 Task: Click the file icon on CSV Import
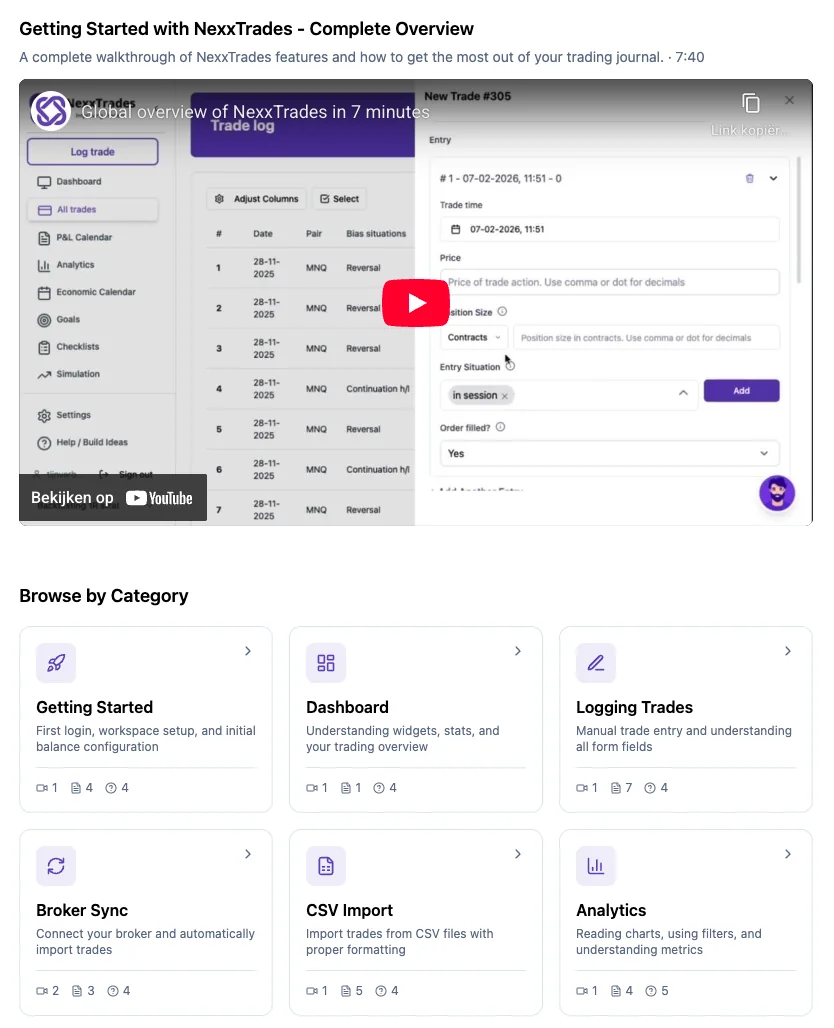[326, 866]
